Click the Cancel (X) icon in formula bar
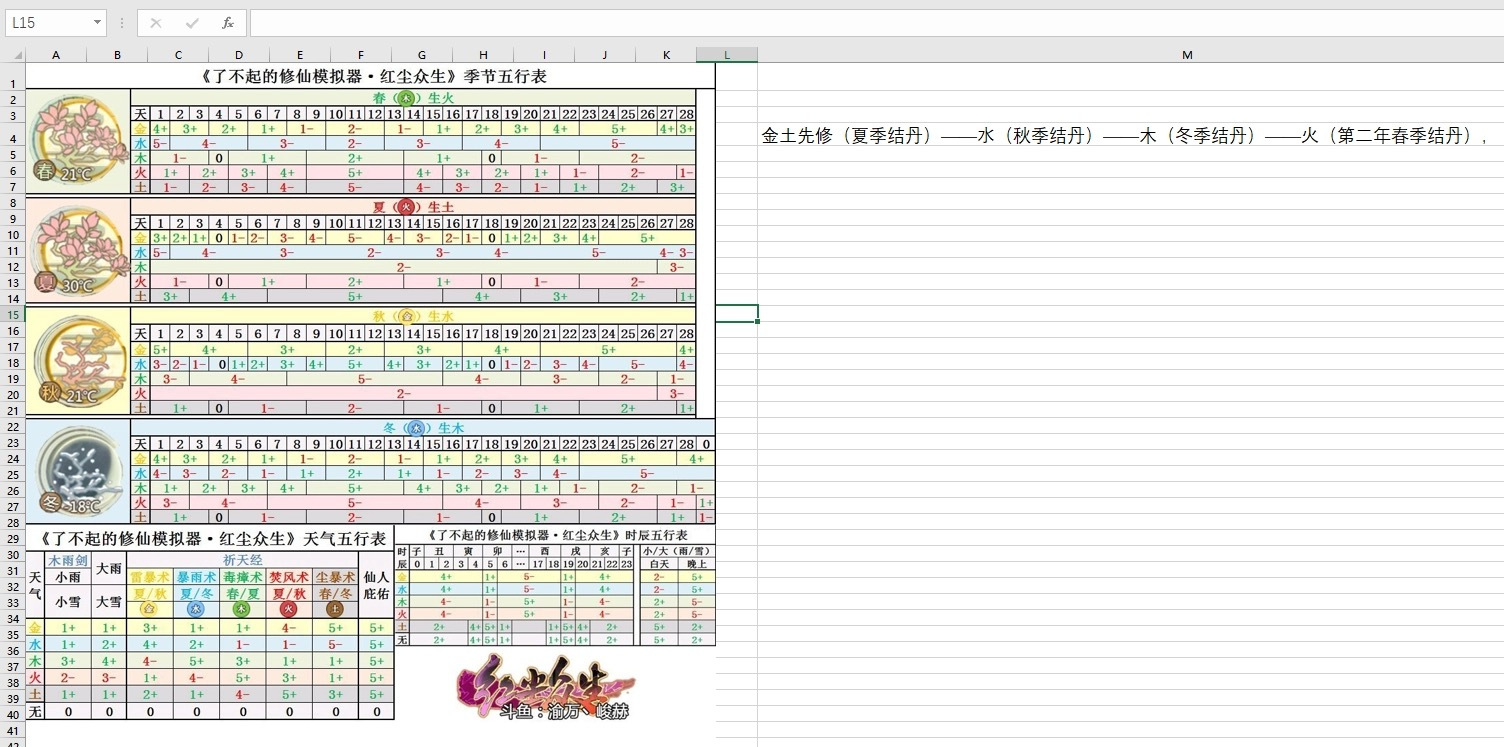 (x=156, y=23)
